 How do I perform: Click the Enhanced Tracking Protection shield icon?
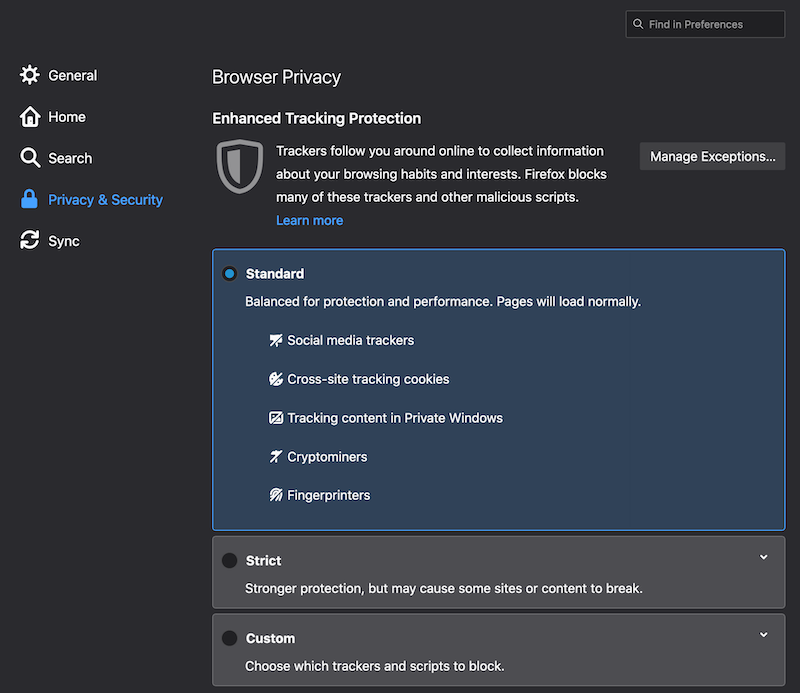click(239, 166)
